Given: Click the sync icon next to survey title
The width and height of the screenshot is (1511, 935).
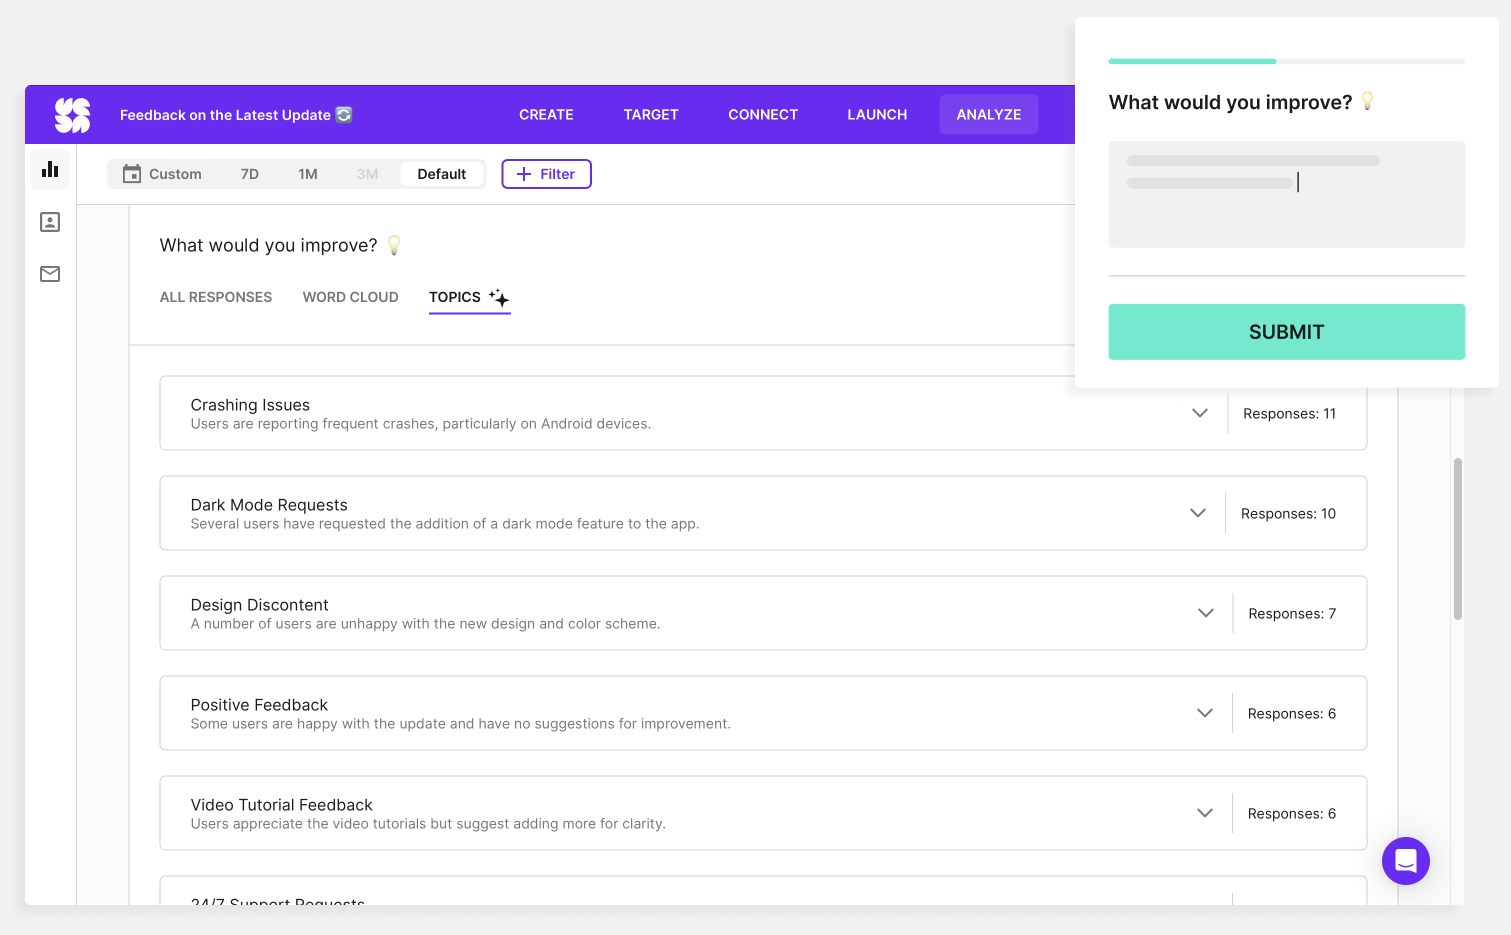Looking at the screenshot, I should 344,114.
